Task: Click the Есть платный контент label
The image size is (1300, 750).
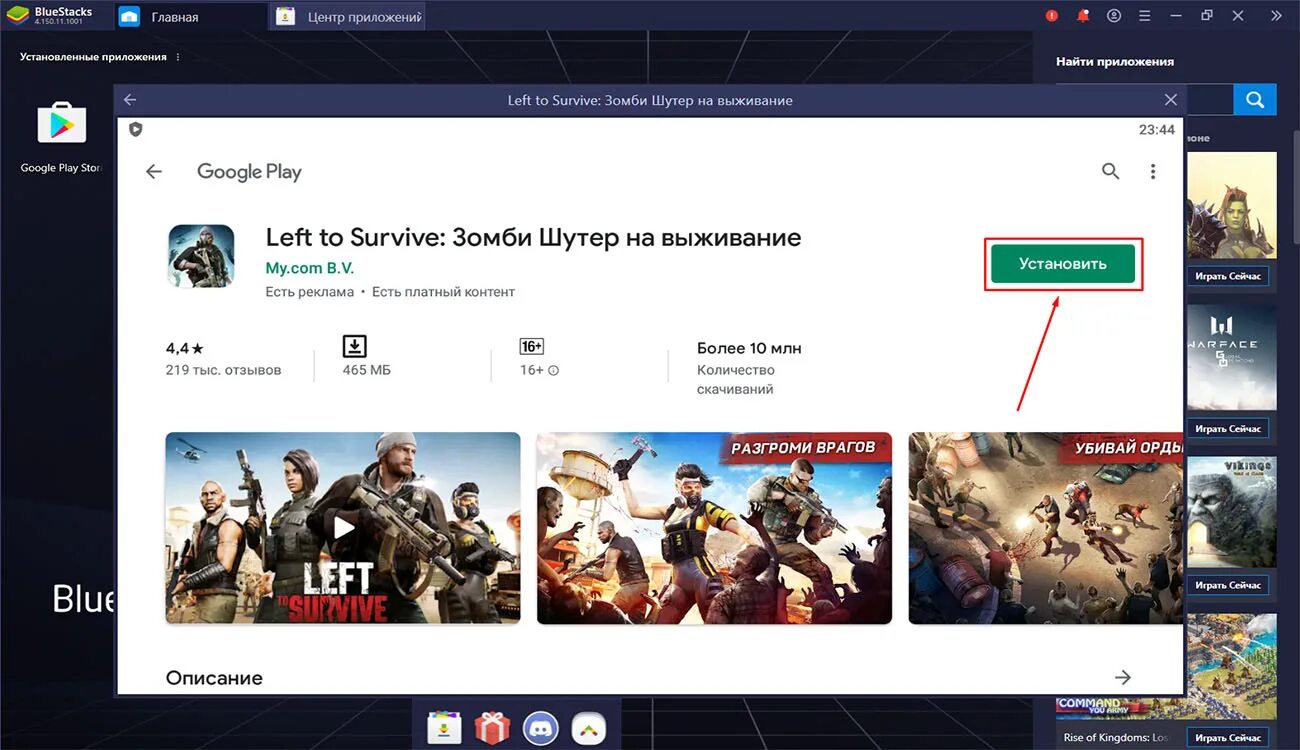Action: pyautogui.click(x=443, y=292)
